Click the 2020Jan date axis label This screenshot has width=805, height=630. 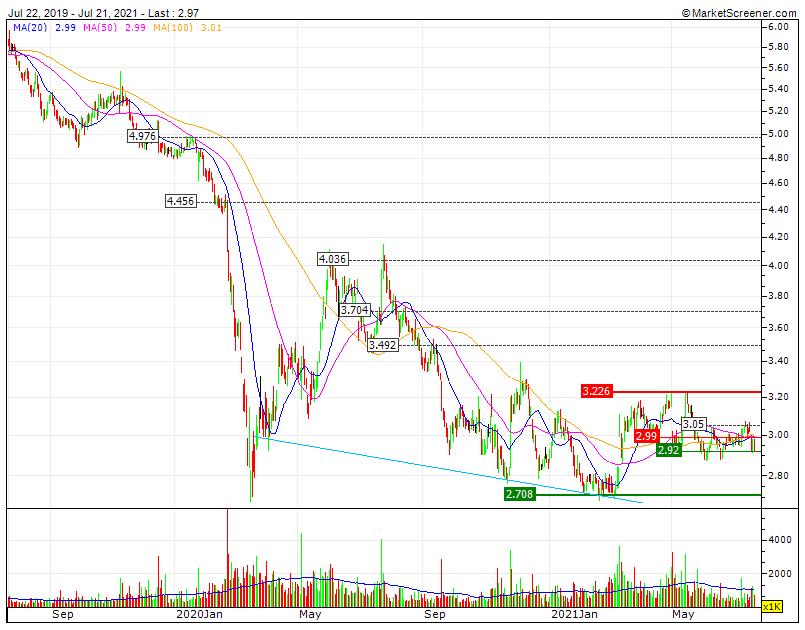[199, 614]
